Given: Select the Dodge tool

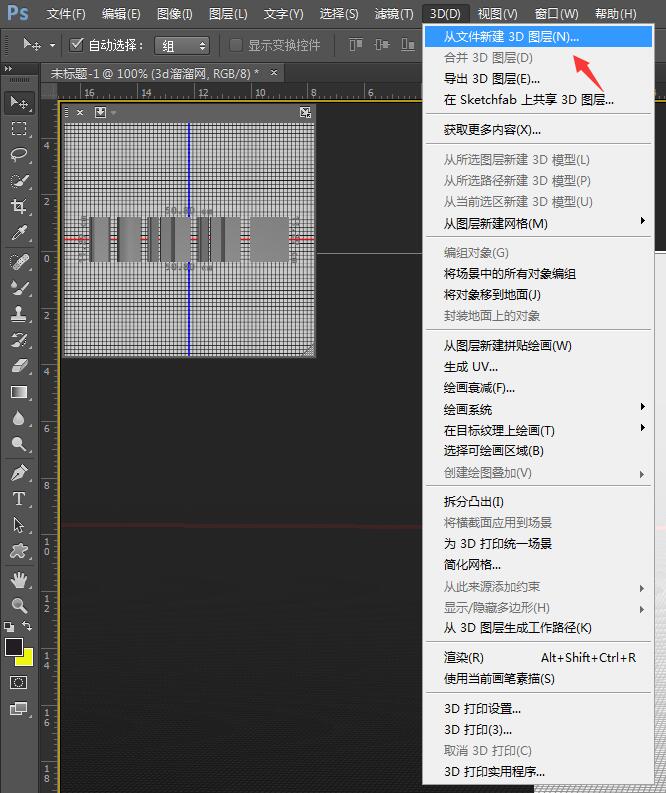Looking at the screenshot, I should 19,444.
